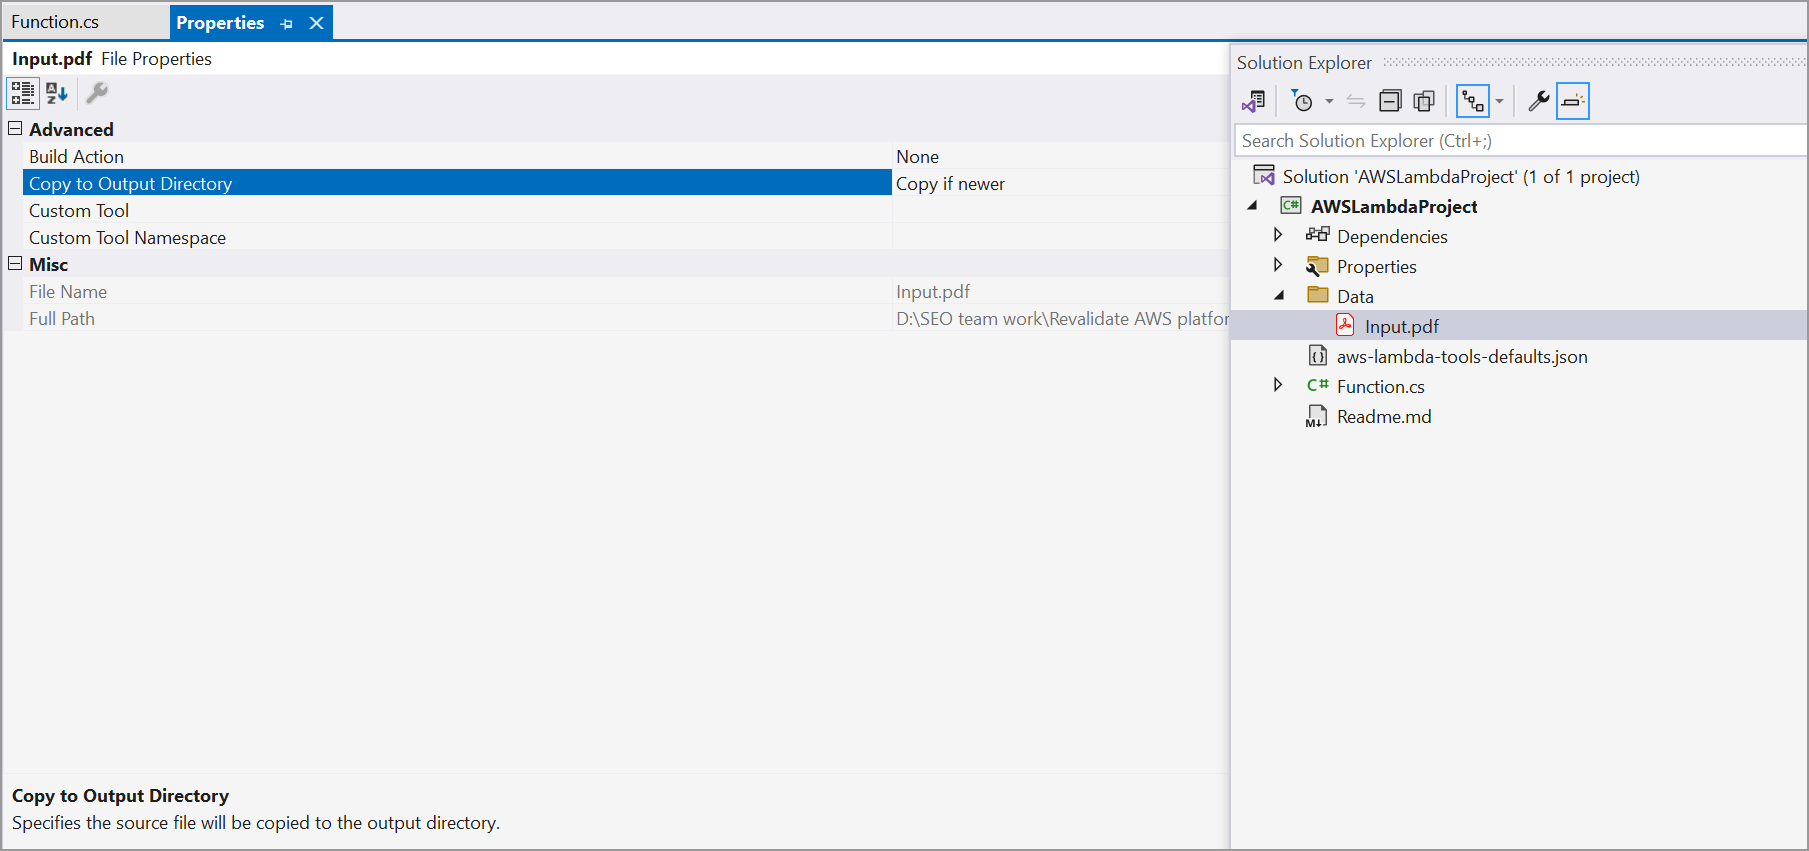Click the Alphabetical sort icon in Properties
This screenshot has height=851, width=1809.
(57, 93)
